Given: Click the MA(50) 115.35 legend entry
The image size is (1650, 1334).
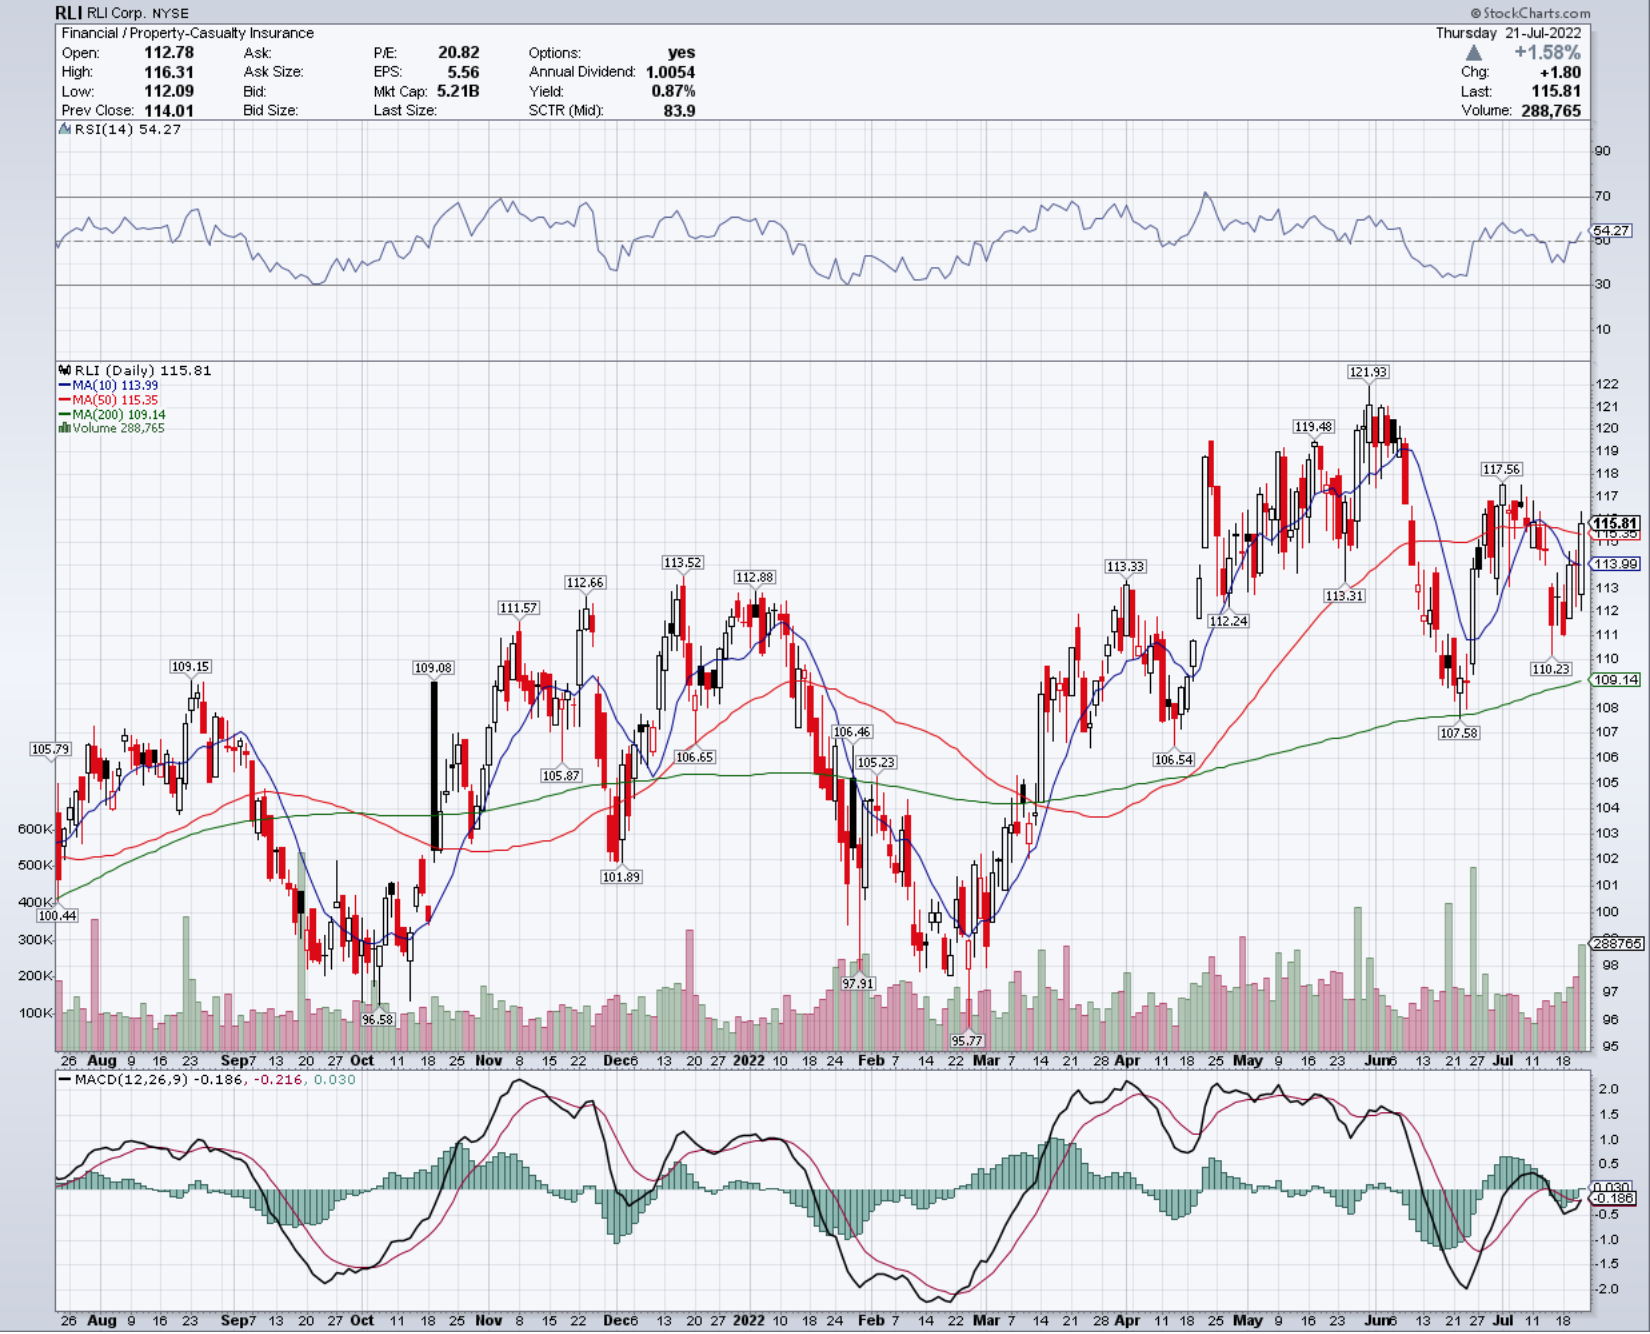Looking at the screenshot, I should (x=108, y=400).
